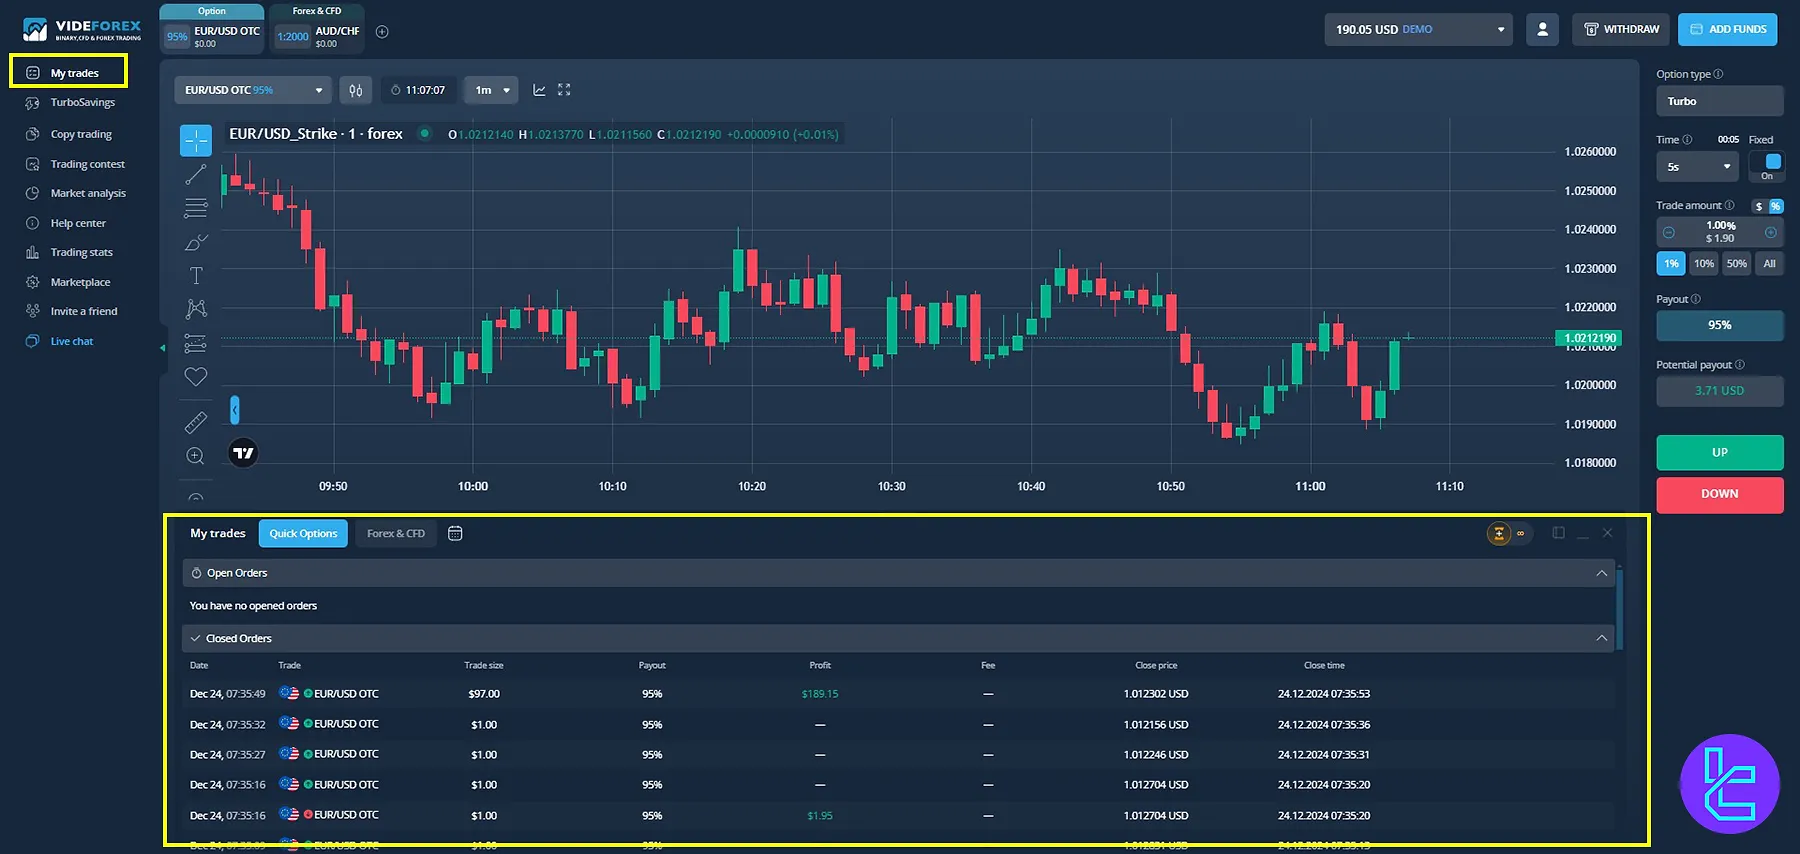Open the candlestick chart type selector
This screenshot has height=854, width=1800.
[x=356, y=90]
